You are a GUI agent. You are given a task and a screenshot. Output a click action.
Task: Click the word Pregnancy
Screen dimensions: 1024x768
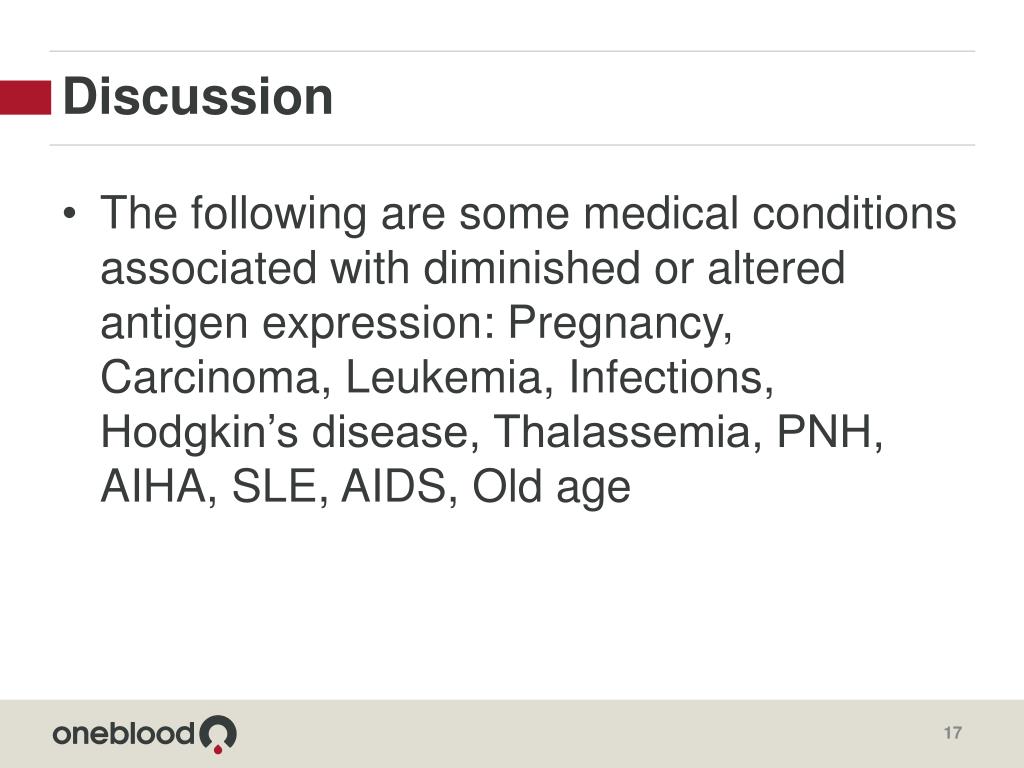click(x=620, y=324)
